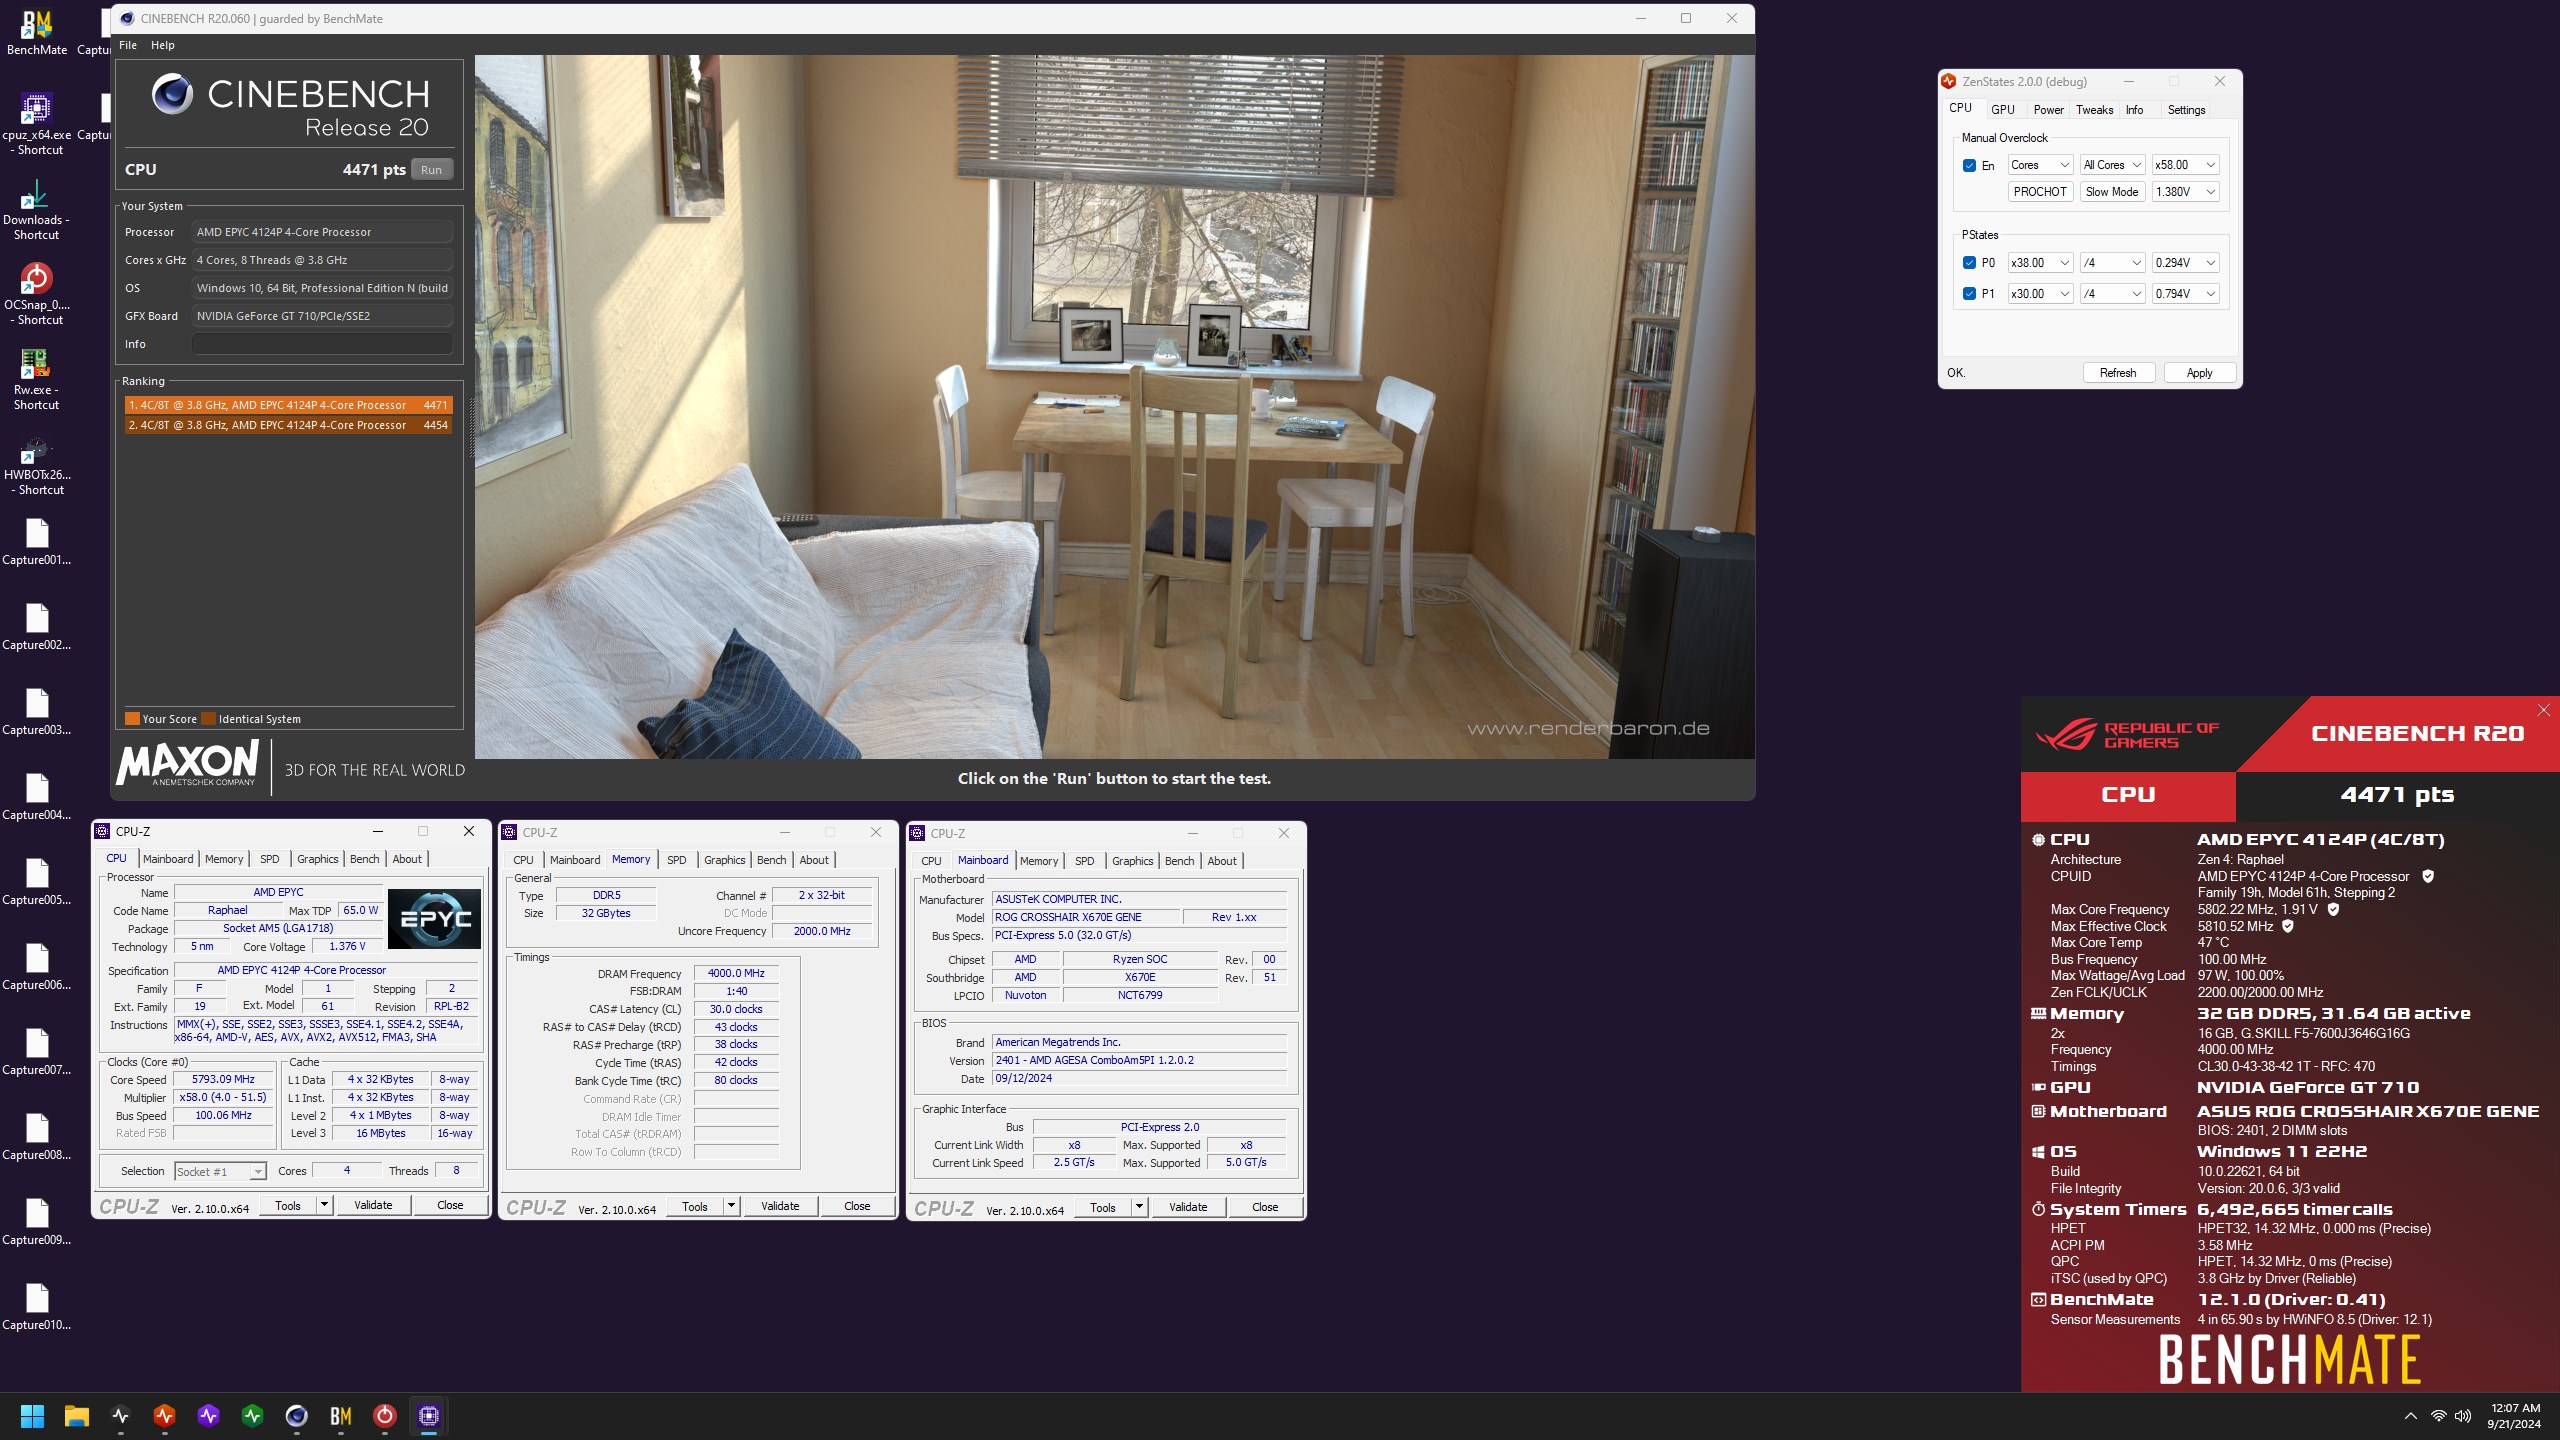Open the OCSnap red power taskbar icon

point(384,1416)
